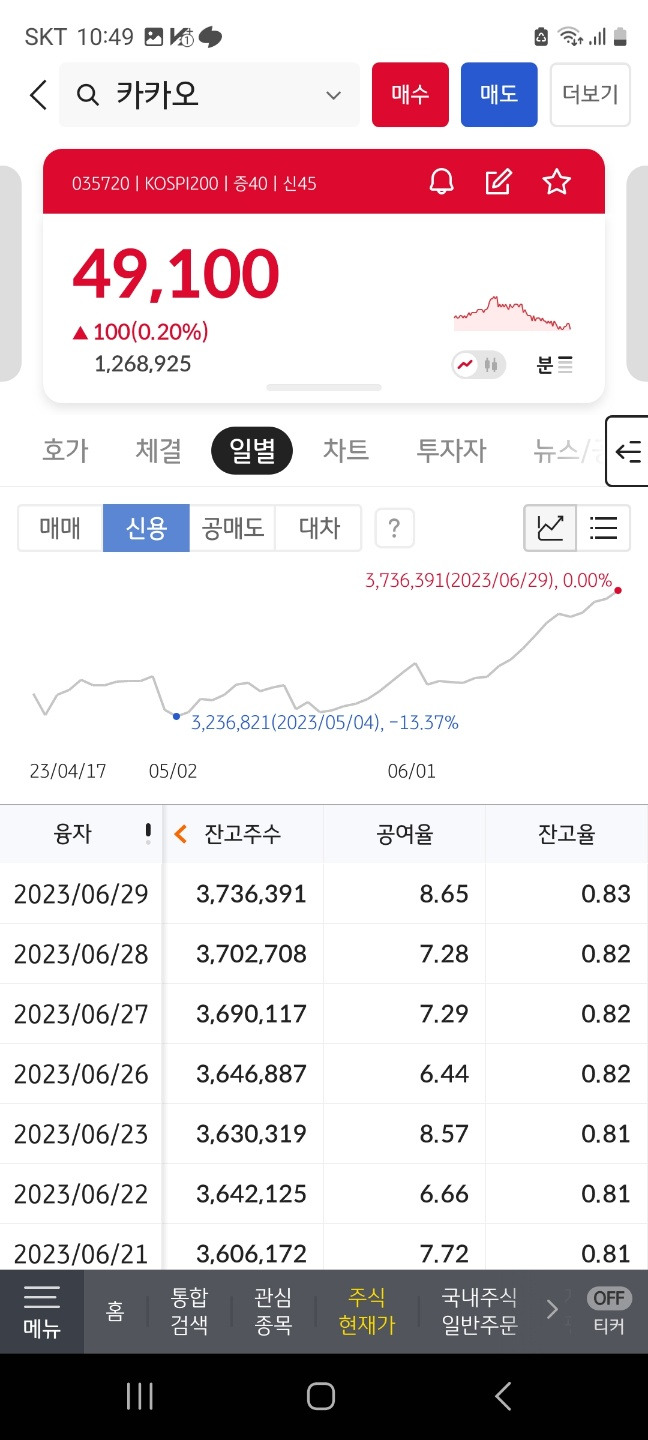648x1440 pixels.
Task: Open 국내주식 일반주문 in bottom bar
Action: tap(480, 1312)
